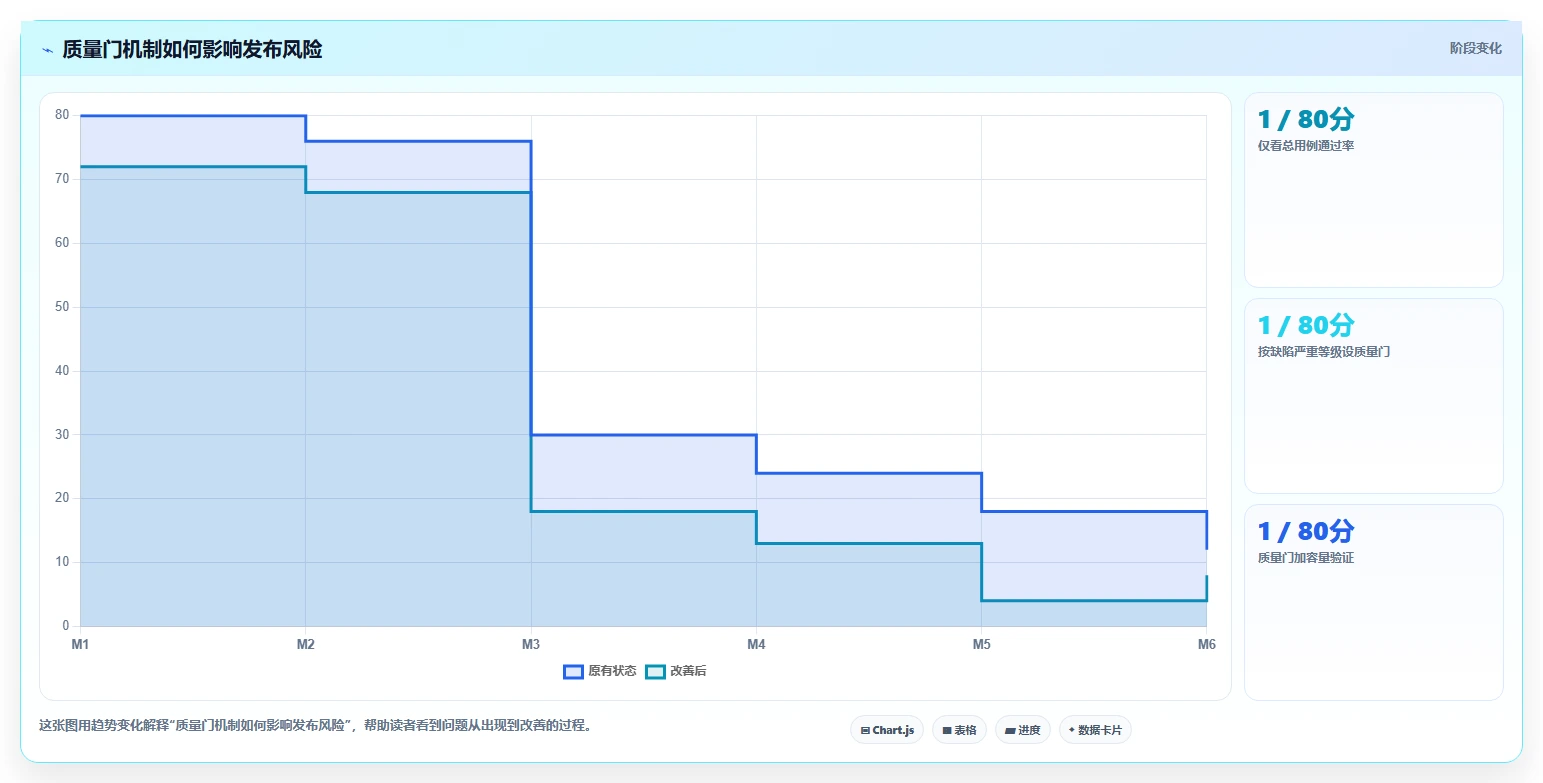The width and height of the screenshot is (1543, 783).
Task: Click the M3 axis label
Action: pyautogui.click(x=531, y=644)
